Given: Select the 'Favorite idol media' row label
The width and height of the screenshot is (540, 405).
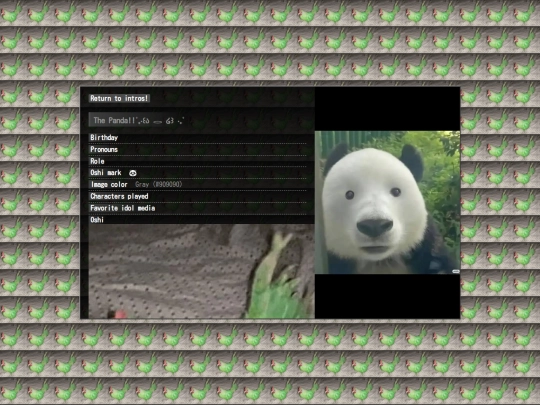Looking at the screenshot, I should click(123, 208).
